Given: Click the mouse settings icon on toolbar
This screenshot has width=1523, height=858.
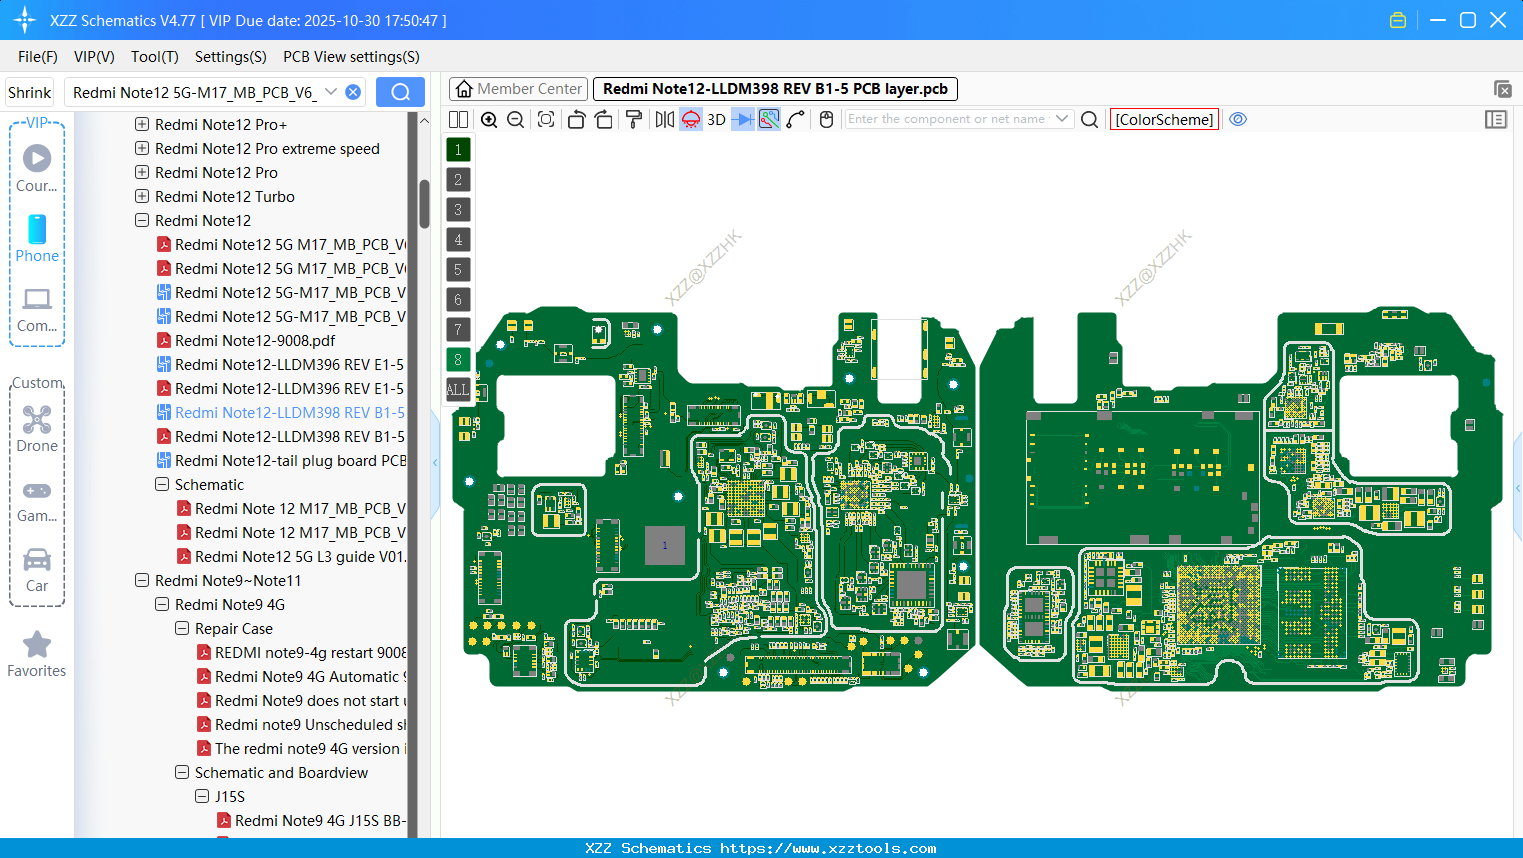Looking at the screenshot, I should pos(826,119).
